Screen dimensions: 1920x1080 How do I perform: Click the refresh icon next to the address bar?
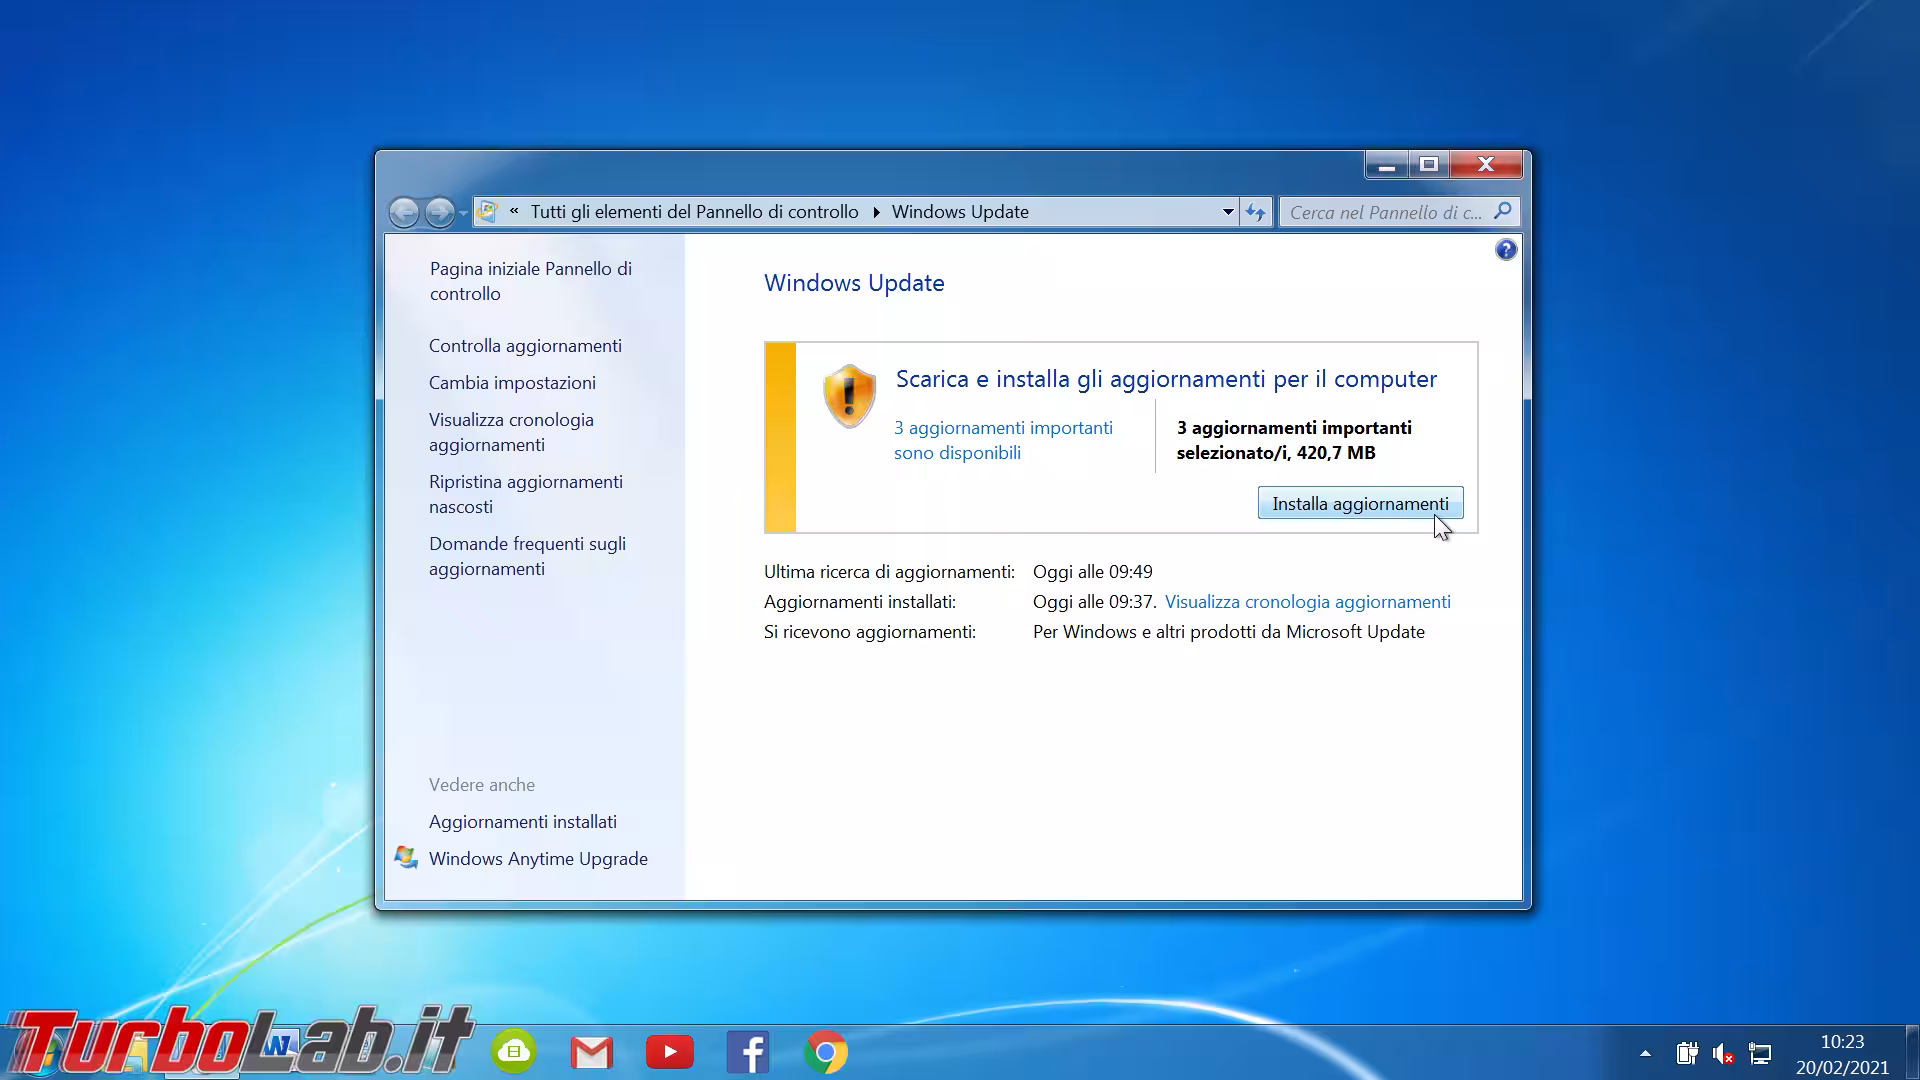1256,211
